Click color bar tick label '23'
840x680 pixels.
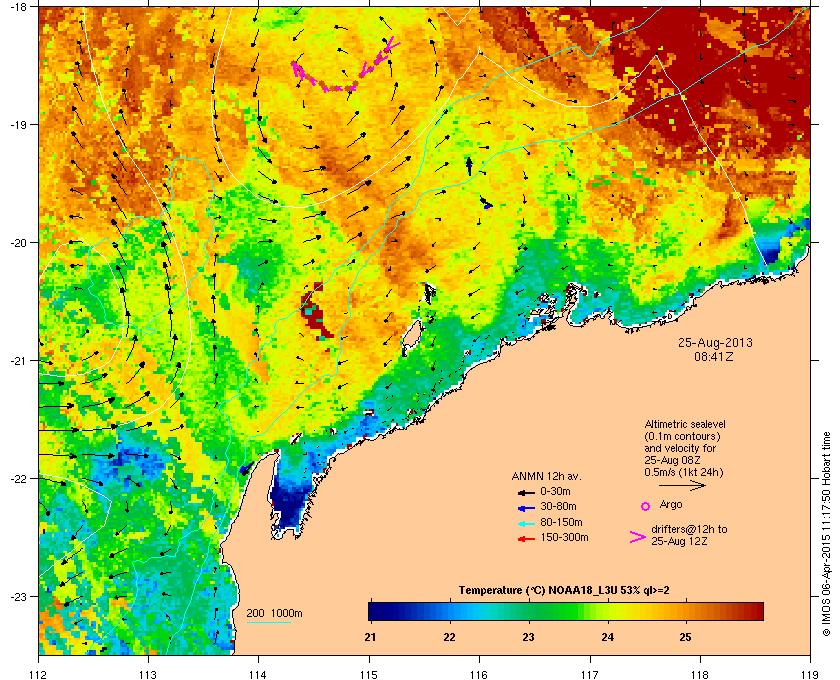click(x=528, y=638)
